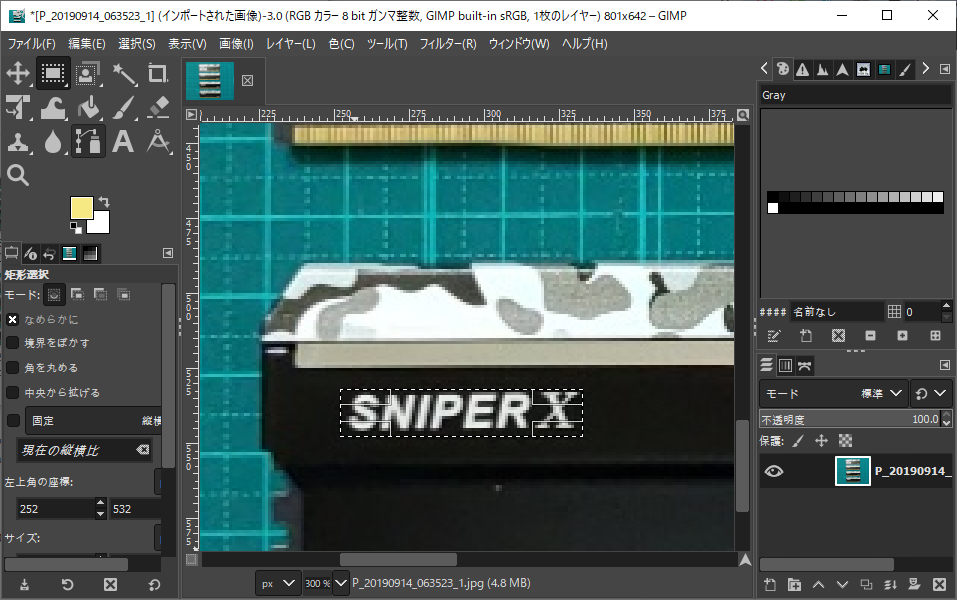Viewport: 957px width, 600px height.
Task: Open the フィルター(R) menu
Action: pos(448,44)
